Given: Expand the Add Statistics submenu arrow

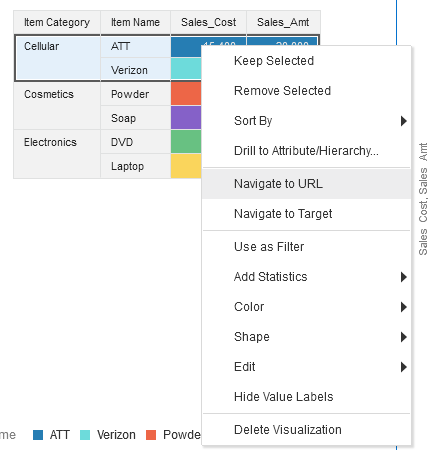Looking at the screenshot, I should coord(404,277).
